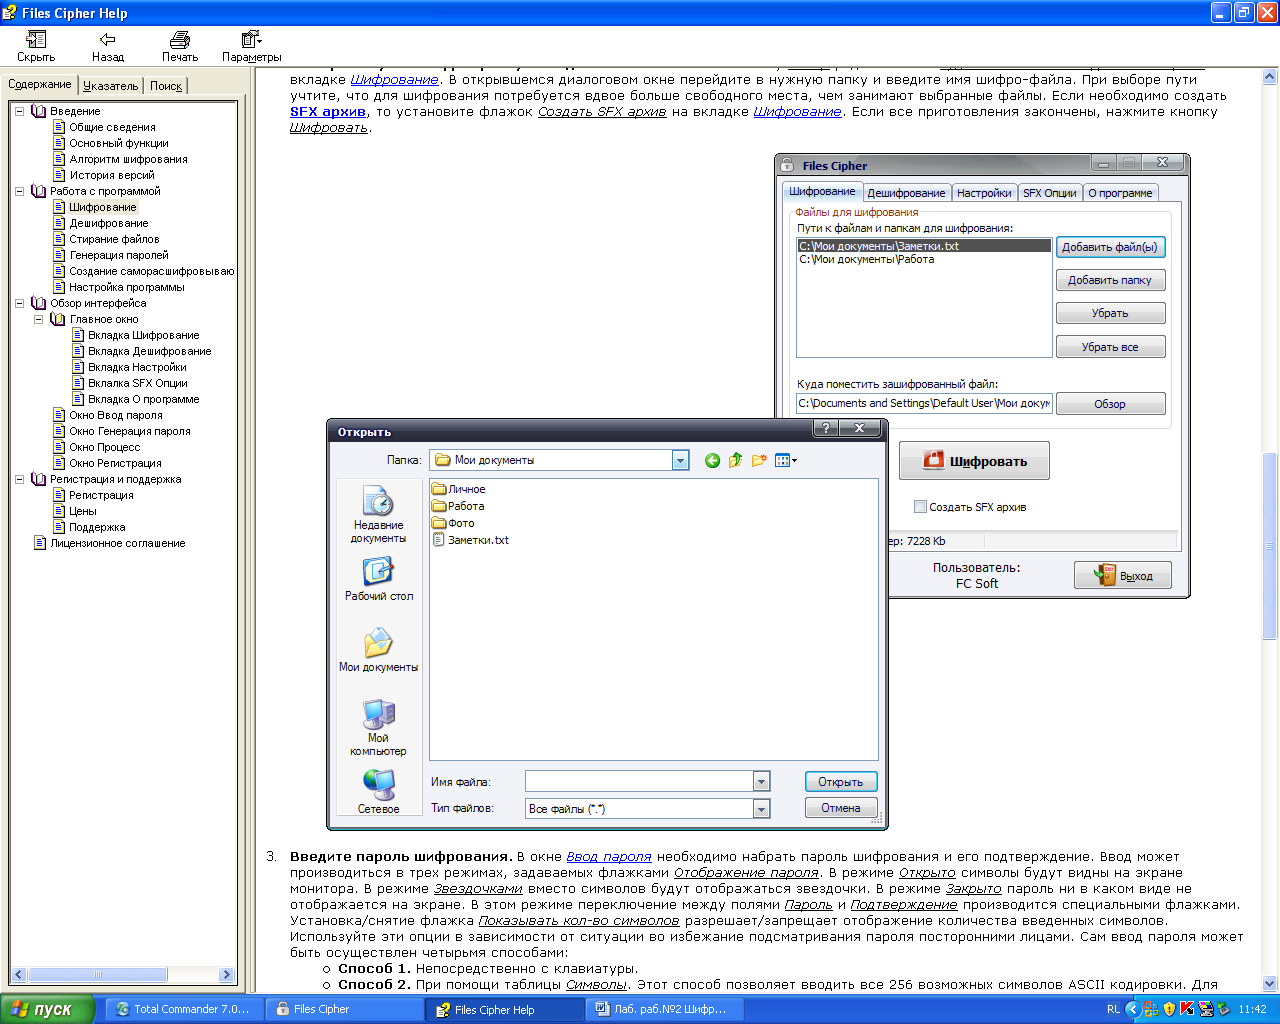Switch to the Содержание tab

click(x=40, y=84)
